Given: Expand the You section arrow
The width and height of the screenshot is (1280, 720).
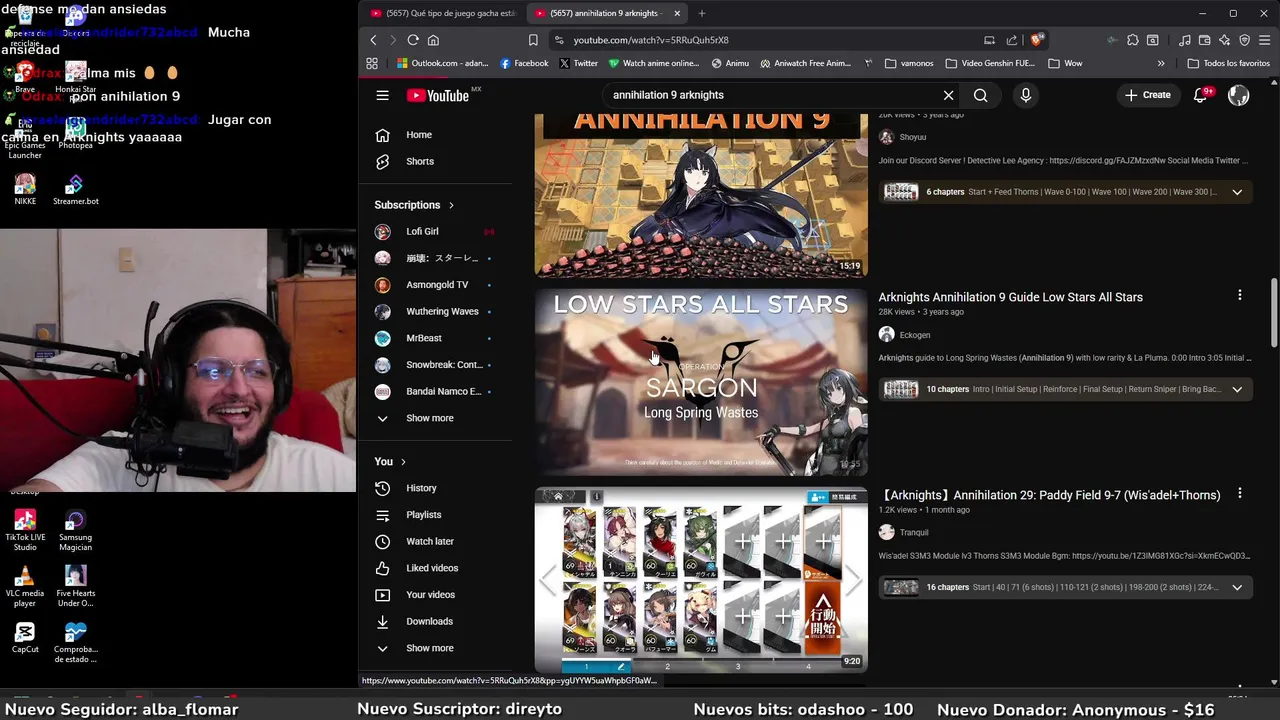Looking at the screenshot, I should pos(403,462).
